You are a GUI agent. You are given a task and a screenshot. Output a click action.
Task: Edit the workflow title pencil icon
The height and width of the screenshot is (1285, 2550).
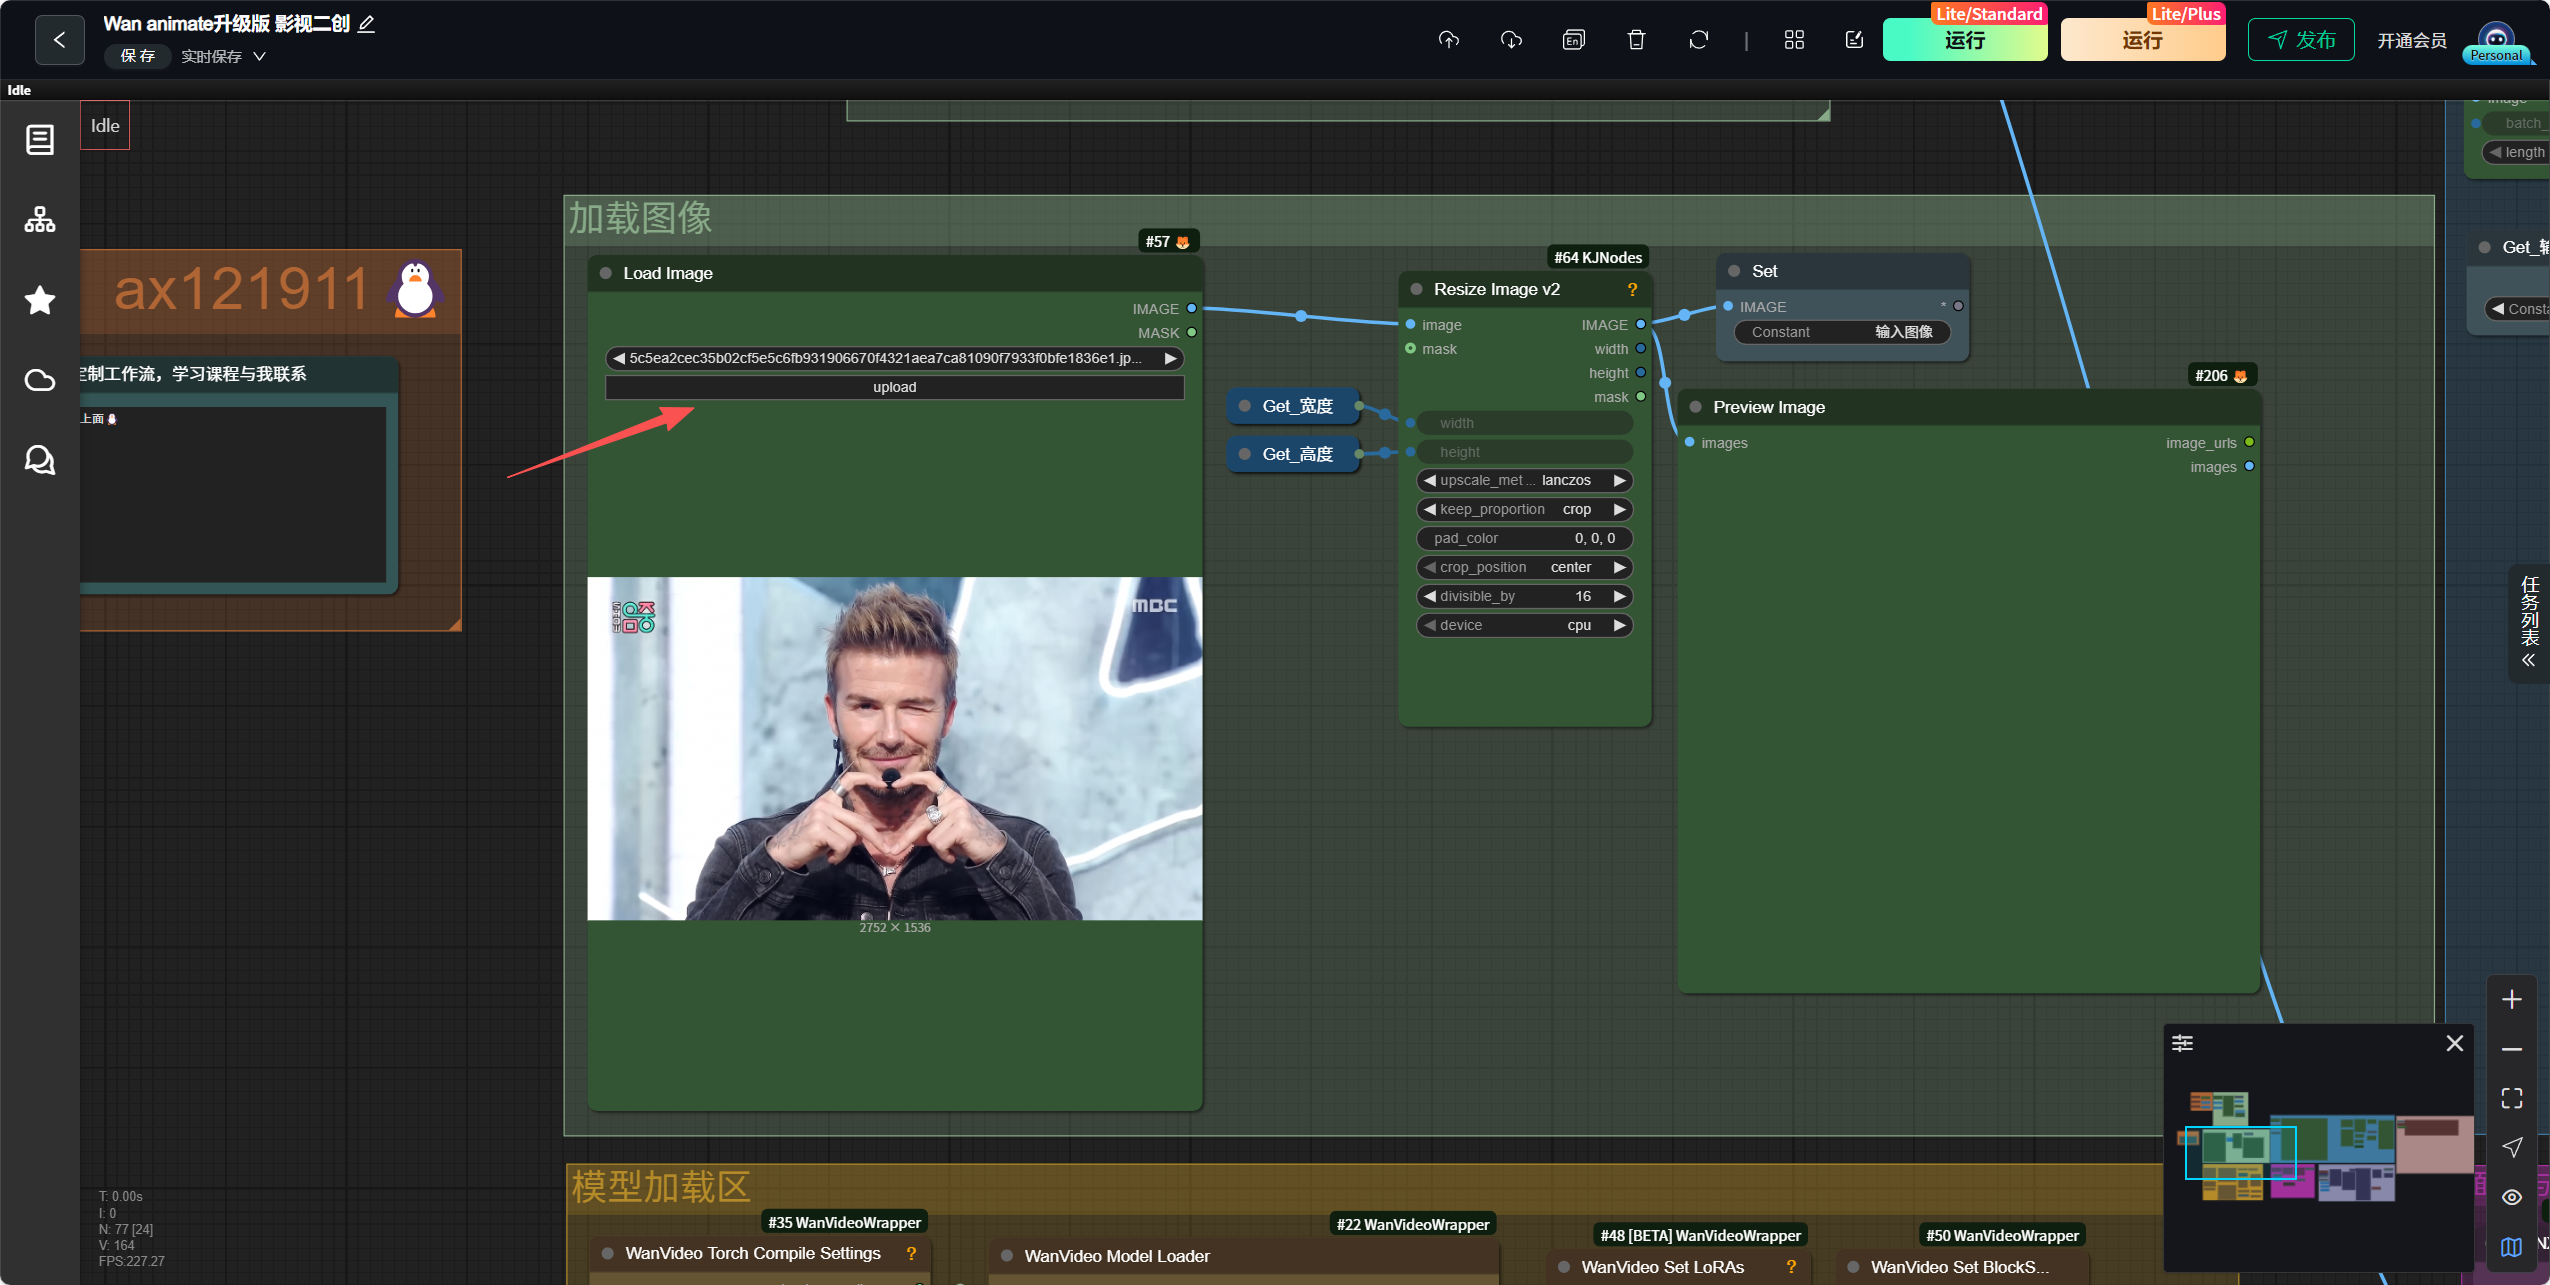[x=367, y=24]
